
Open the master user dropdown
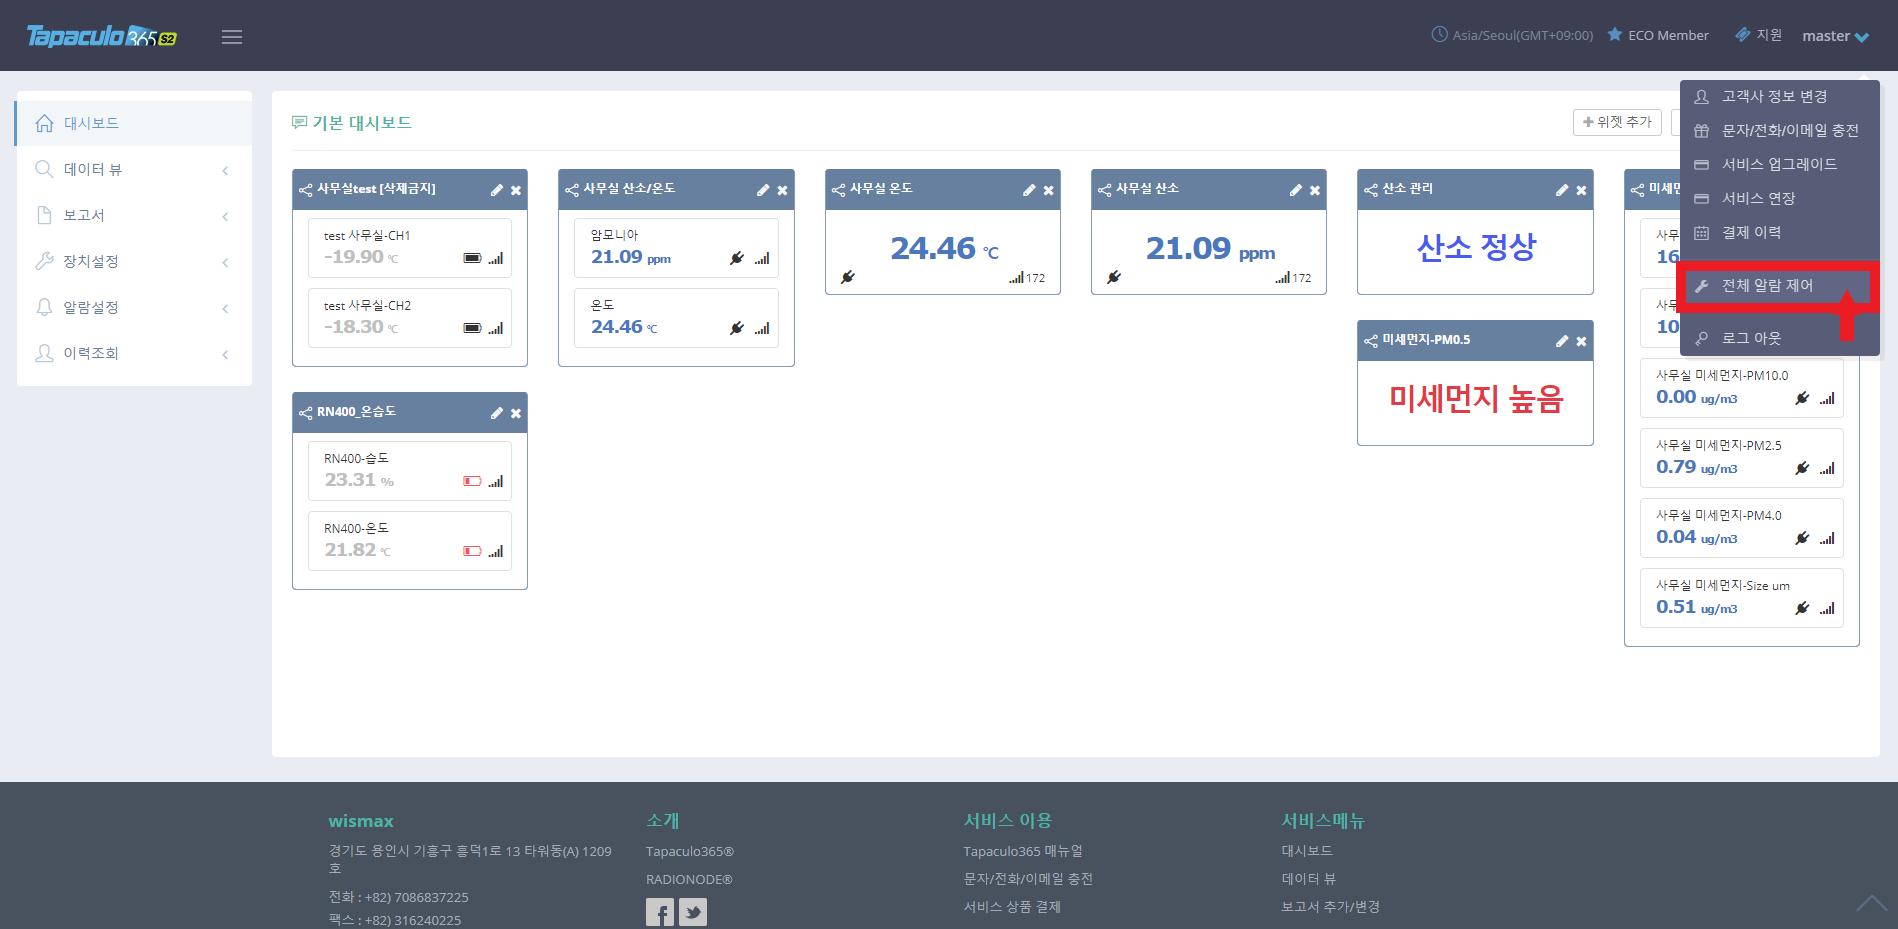click(x=1836, y=36)
